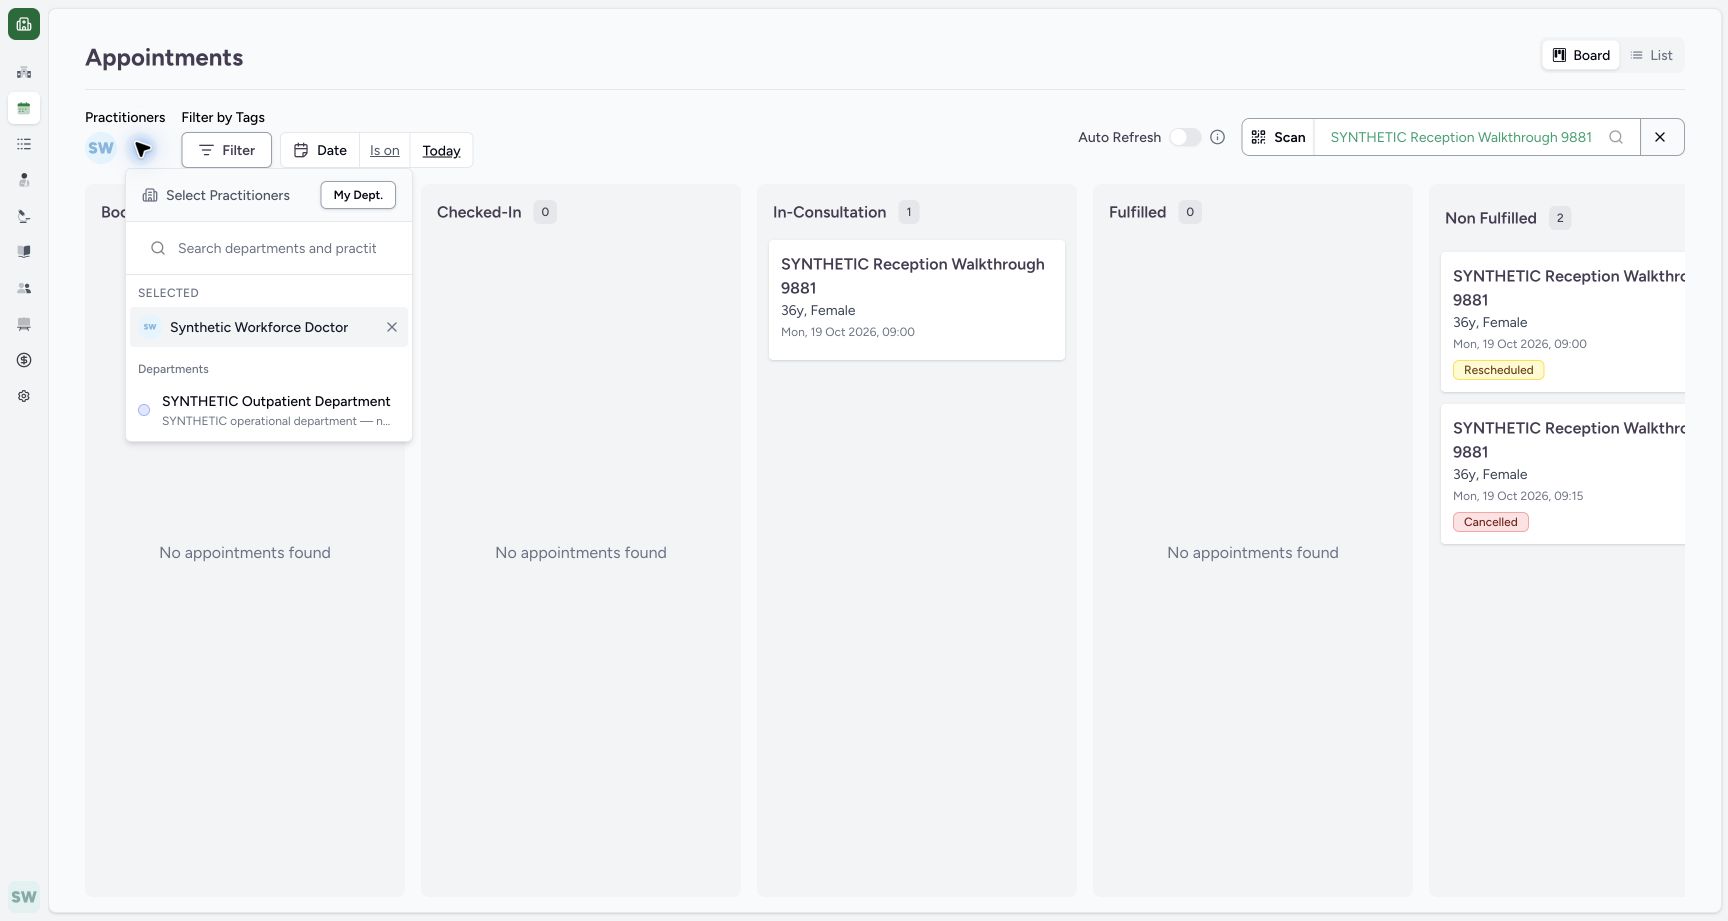The height and width of the screenshot is (921, 1728).
Task: Switch to the Board view tab
Action: tap(1581, 55)
